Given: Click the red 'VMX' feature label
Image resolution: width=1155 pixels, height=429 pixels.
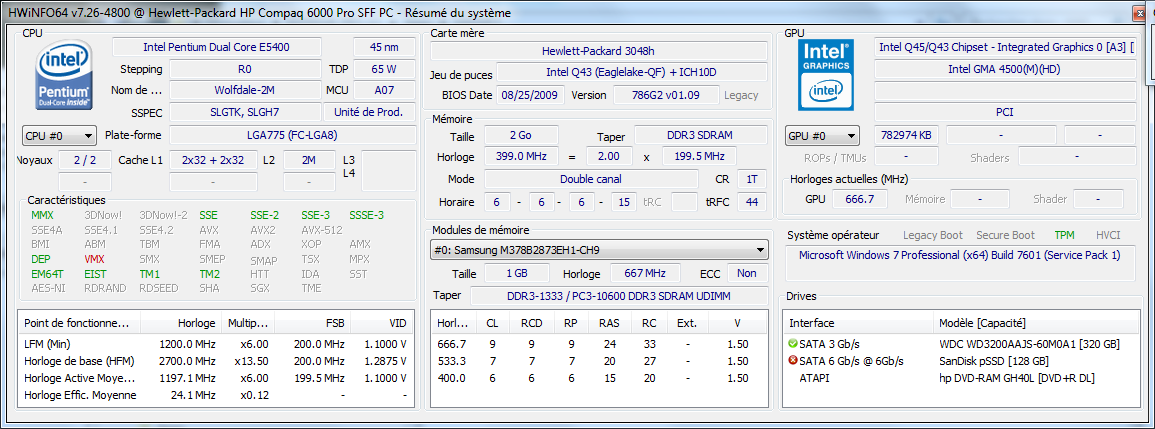Looking at the screenshot, I should [x=95, y=259].
